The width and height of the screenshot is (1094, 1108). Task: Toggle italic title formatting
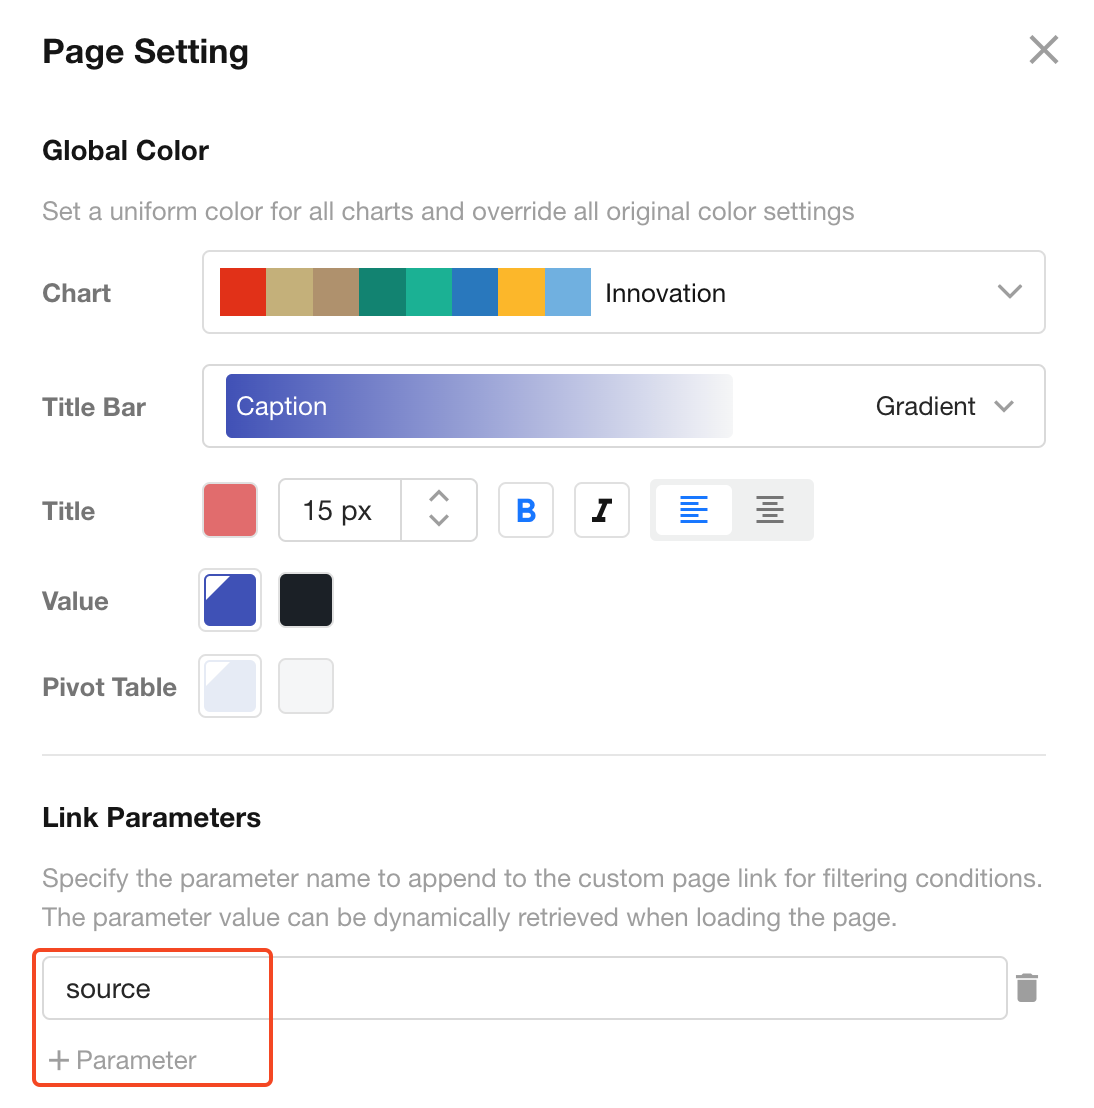tap(601, 510)
